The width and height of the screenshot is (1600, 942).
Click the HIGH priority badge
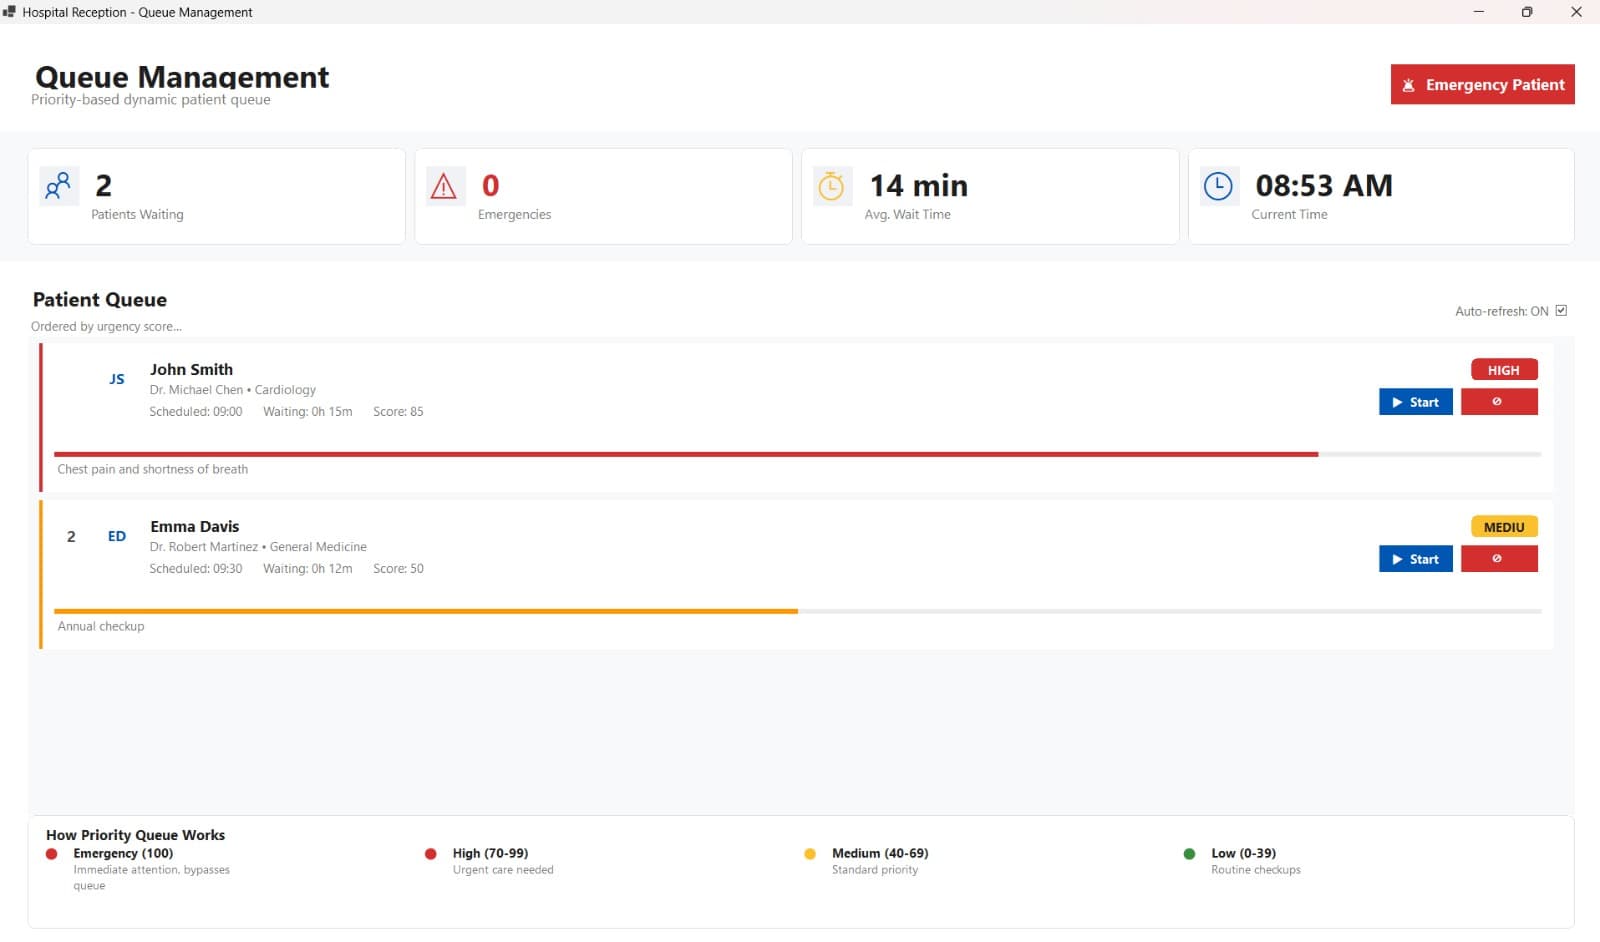coord(1504,370)
